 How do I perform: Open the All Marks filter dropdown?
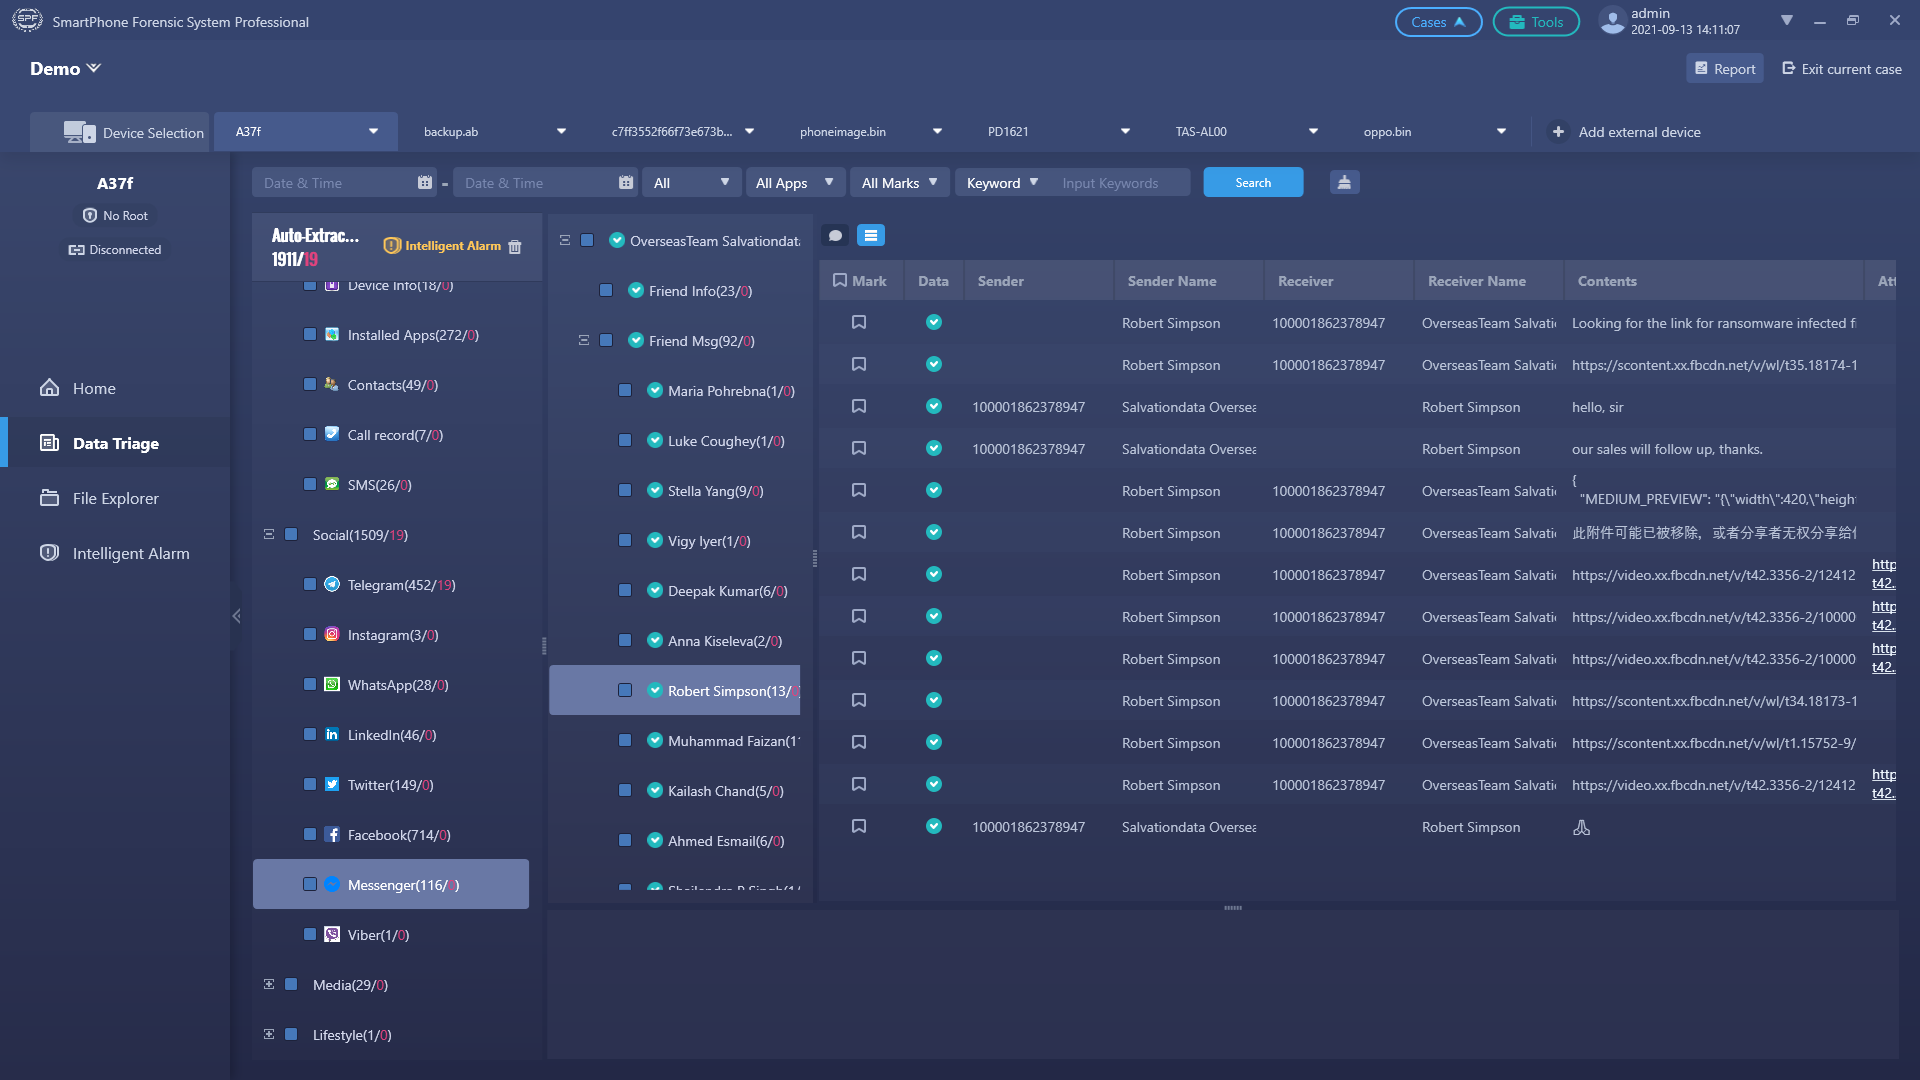pos(899,183)
